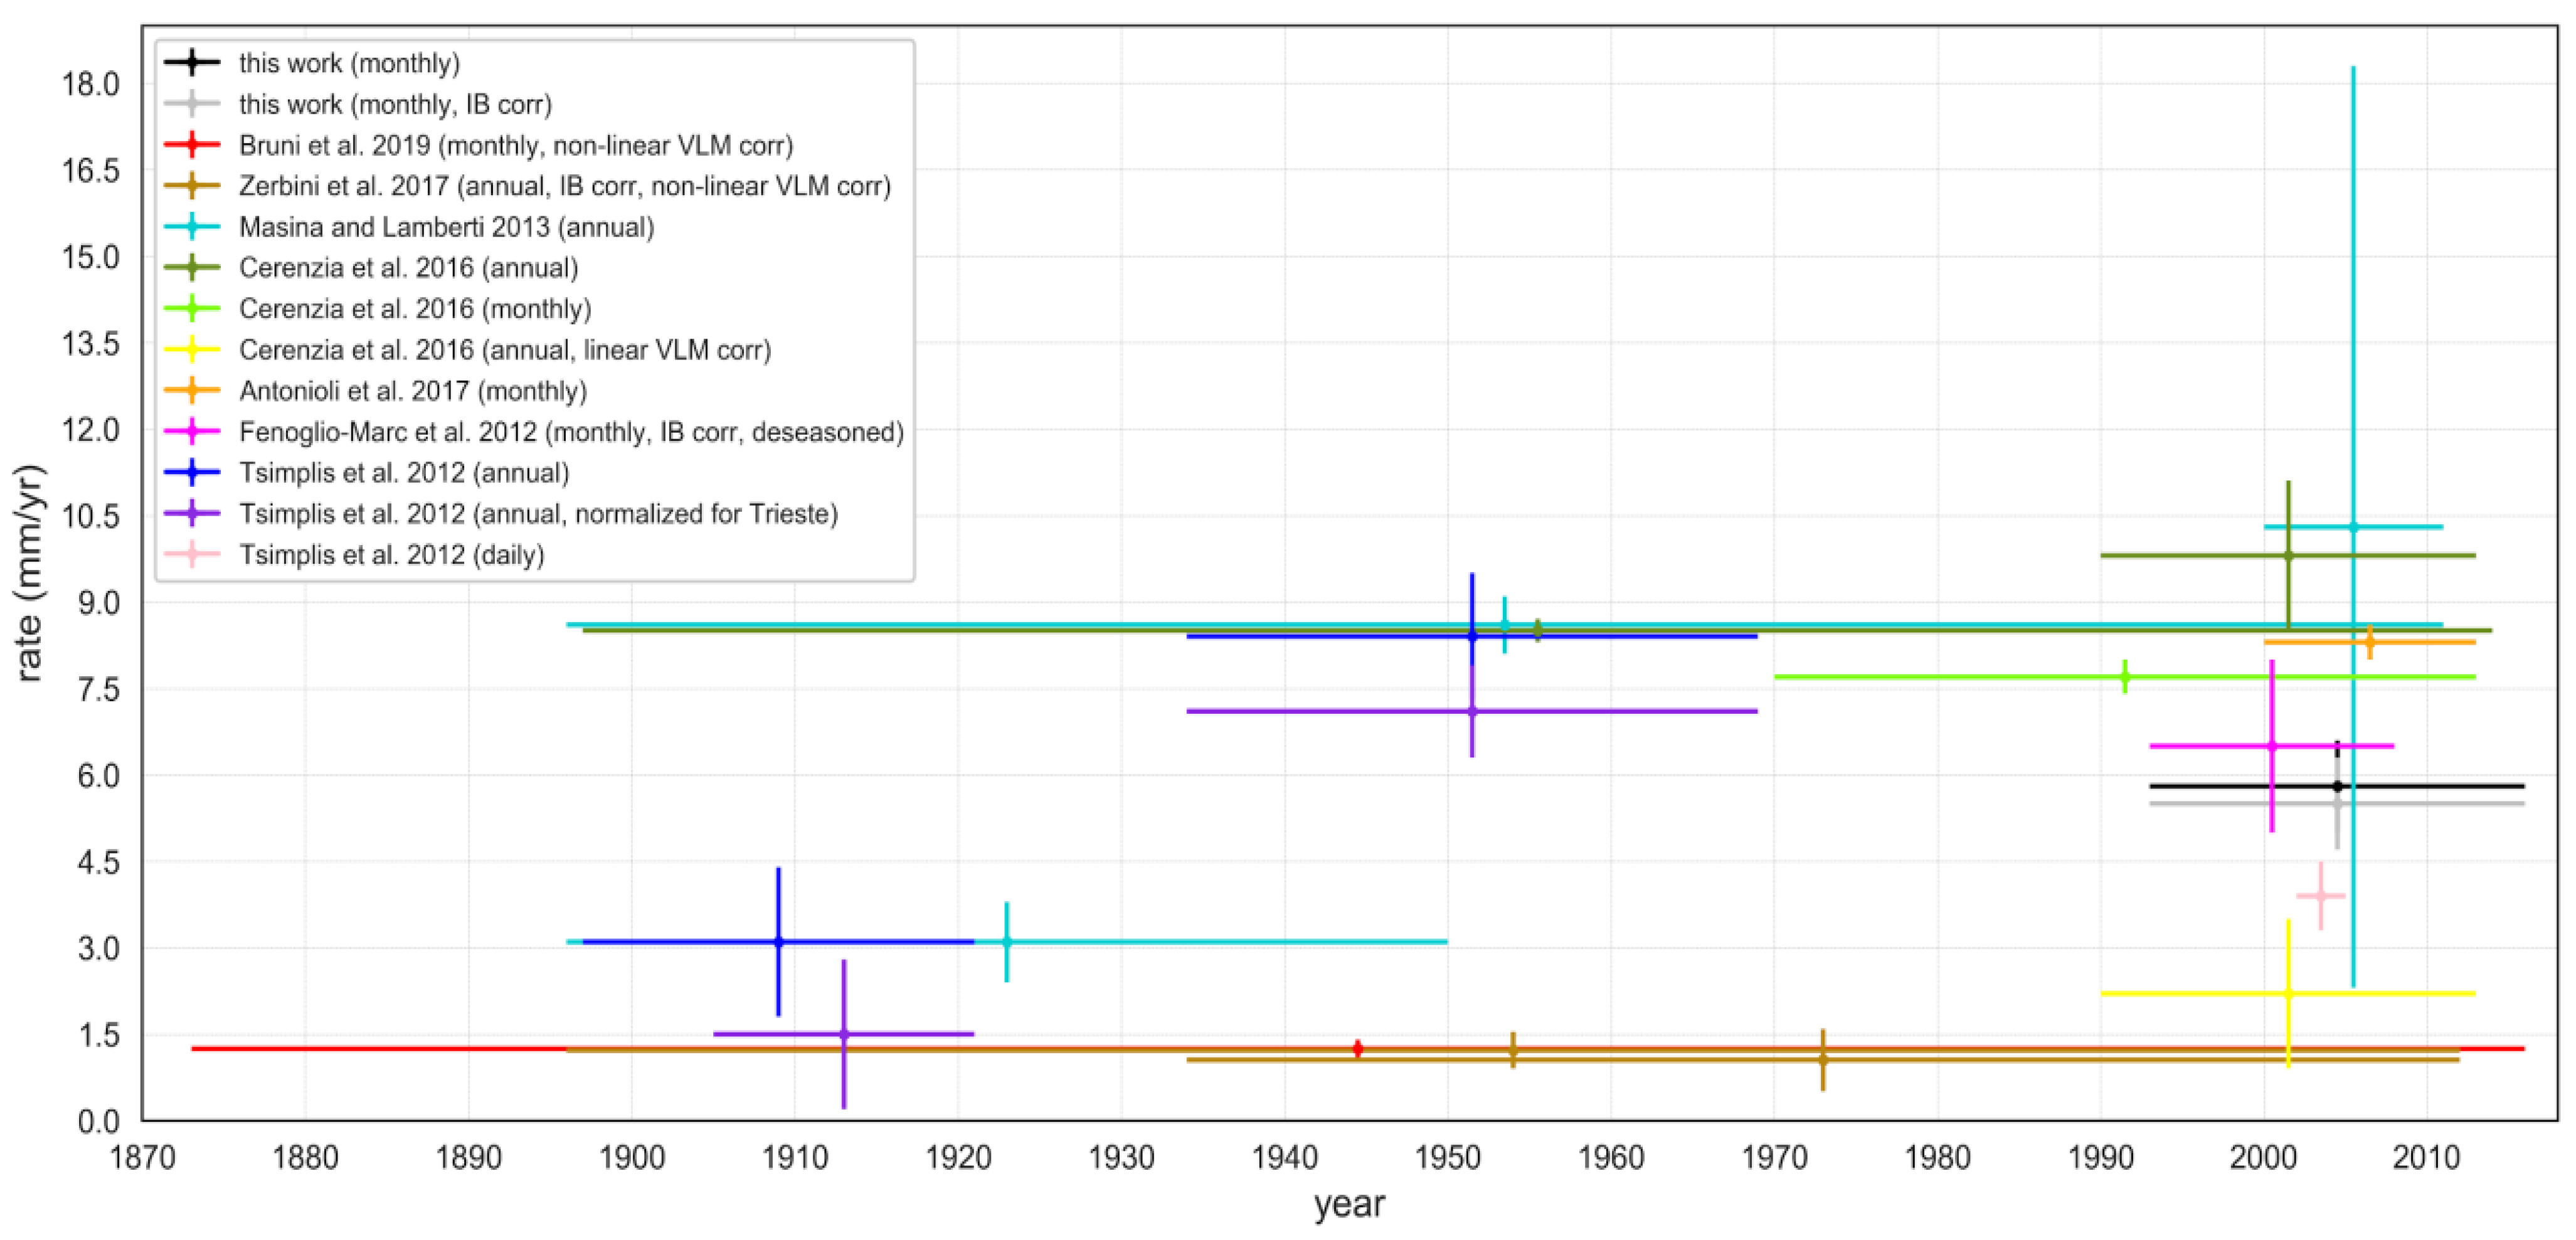Click the 'rate (mm/yr)' y-axis title
Image resolution: width=2576 pixels, height=1240 pixels.
click(30, 573)
